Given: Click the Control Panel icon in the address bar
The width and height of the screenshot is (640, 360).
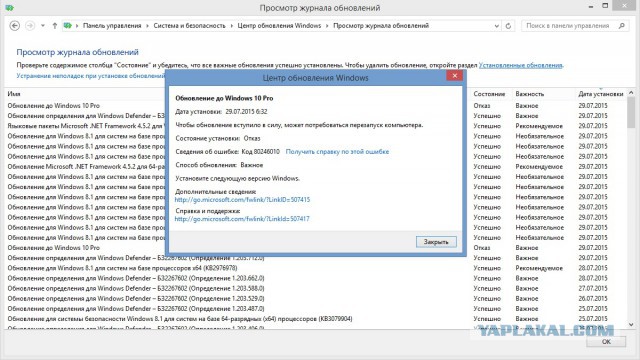Looking at the screenshot, I should pos(67,26).
